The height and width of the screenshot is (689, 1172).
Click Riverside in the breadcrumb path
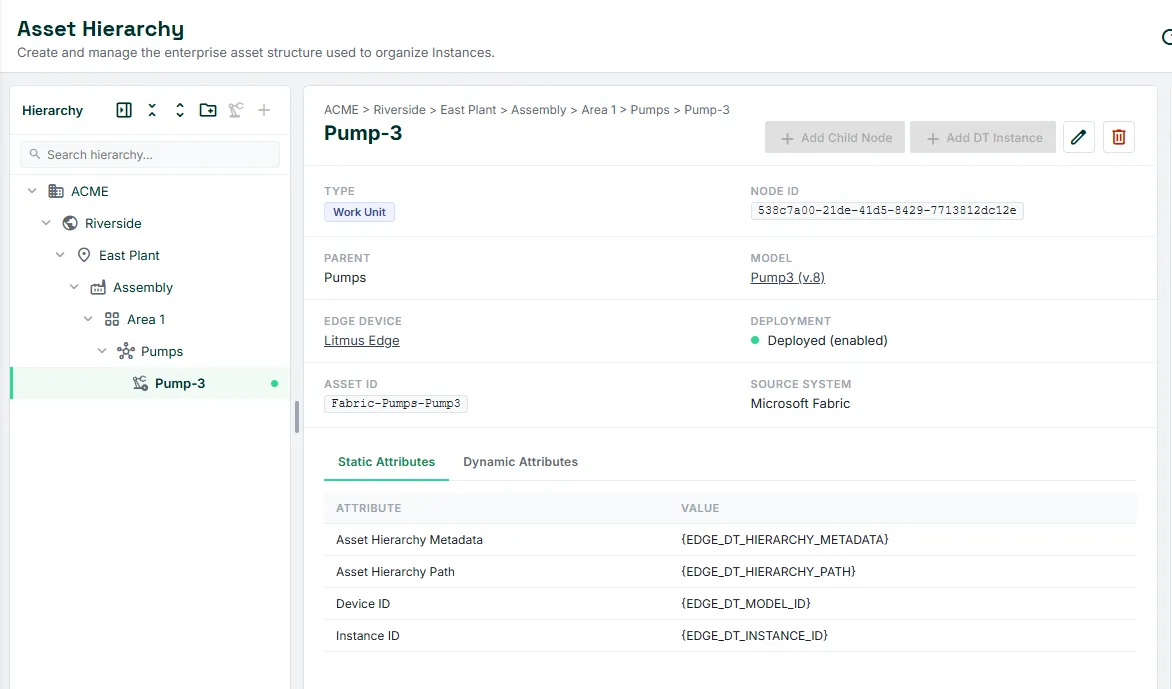point(399,110)
